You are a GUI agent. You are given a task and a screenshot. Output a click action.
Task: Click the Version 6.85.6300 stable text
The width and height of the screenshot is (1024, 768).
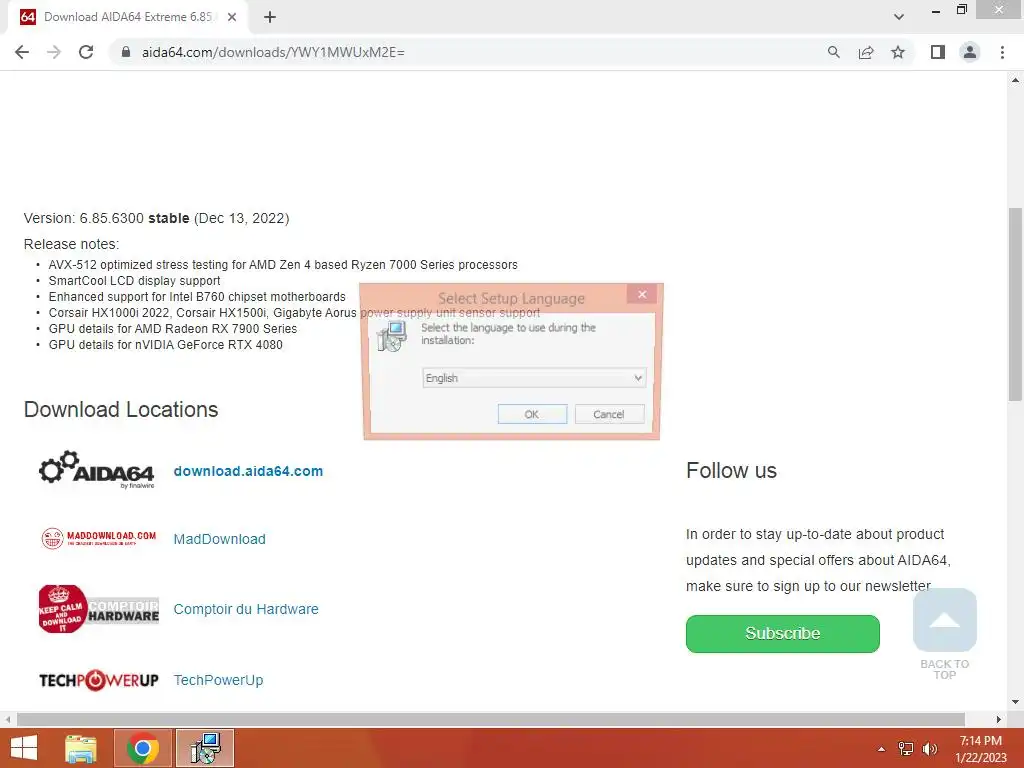[156, 218]
